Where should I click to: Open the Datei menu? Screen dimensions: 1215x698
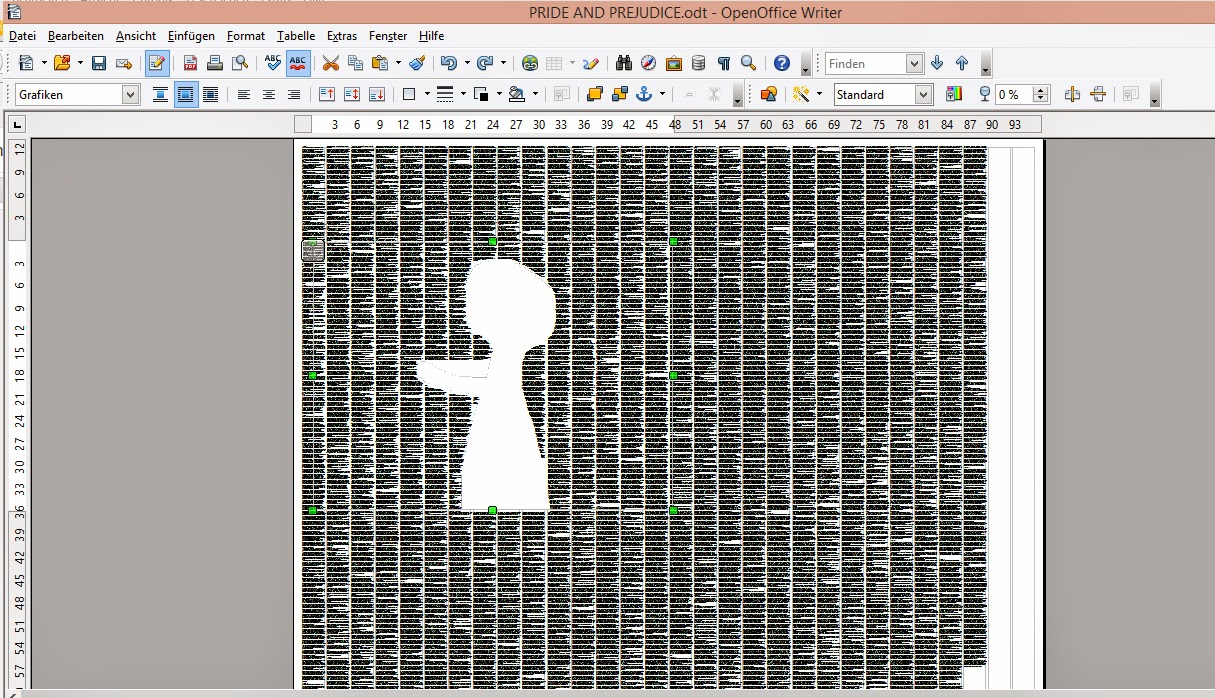(22, 36)
